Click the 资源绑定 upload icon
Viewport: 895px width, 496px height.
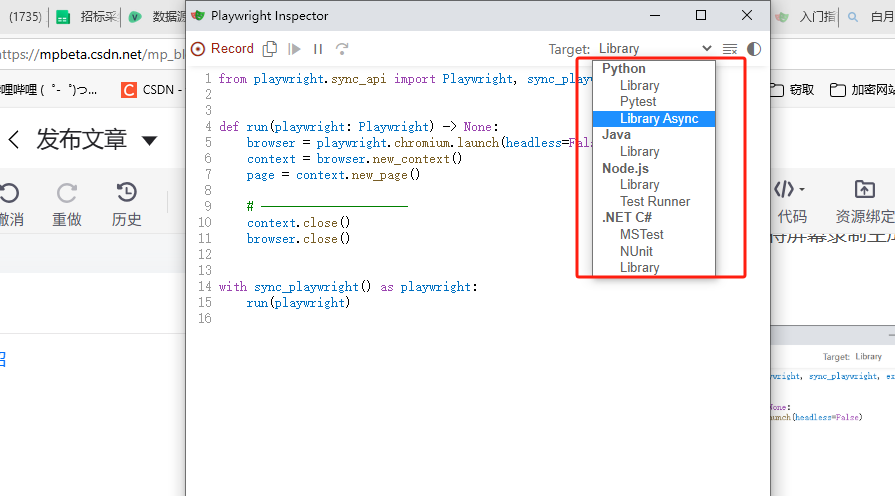[865, 189]
